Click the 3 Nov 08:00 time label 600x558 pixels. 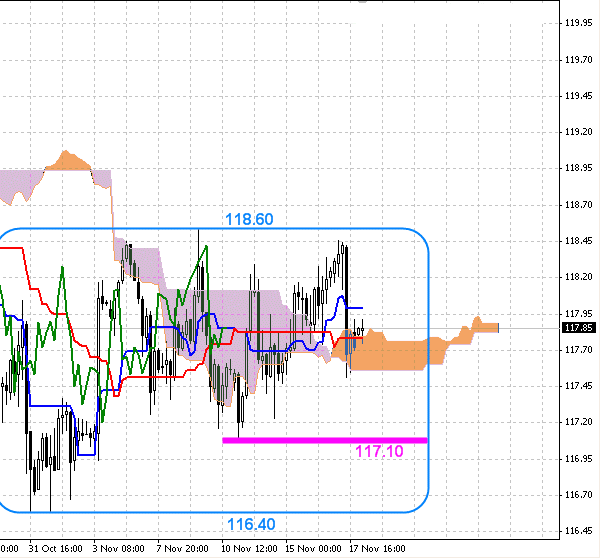119,549
